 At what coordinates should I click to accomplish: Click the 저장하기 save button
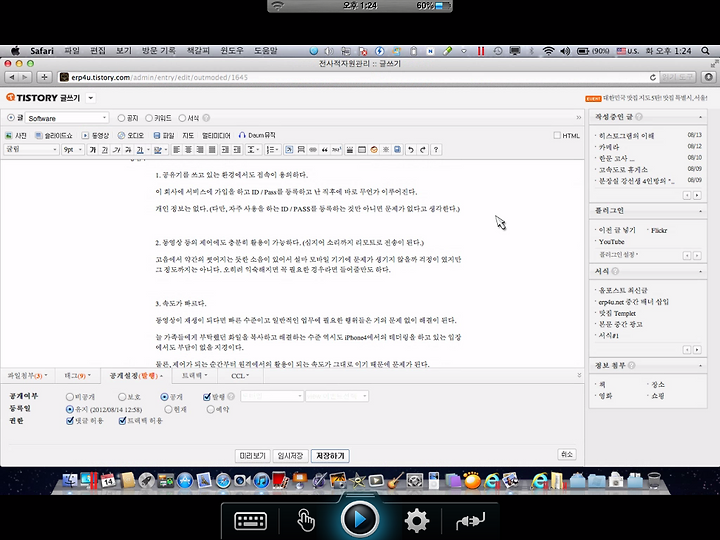330,456
